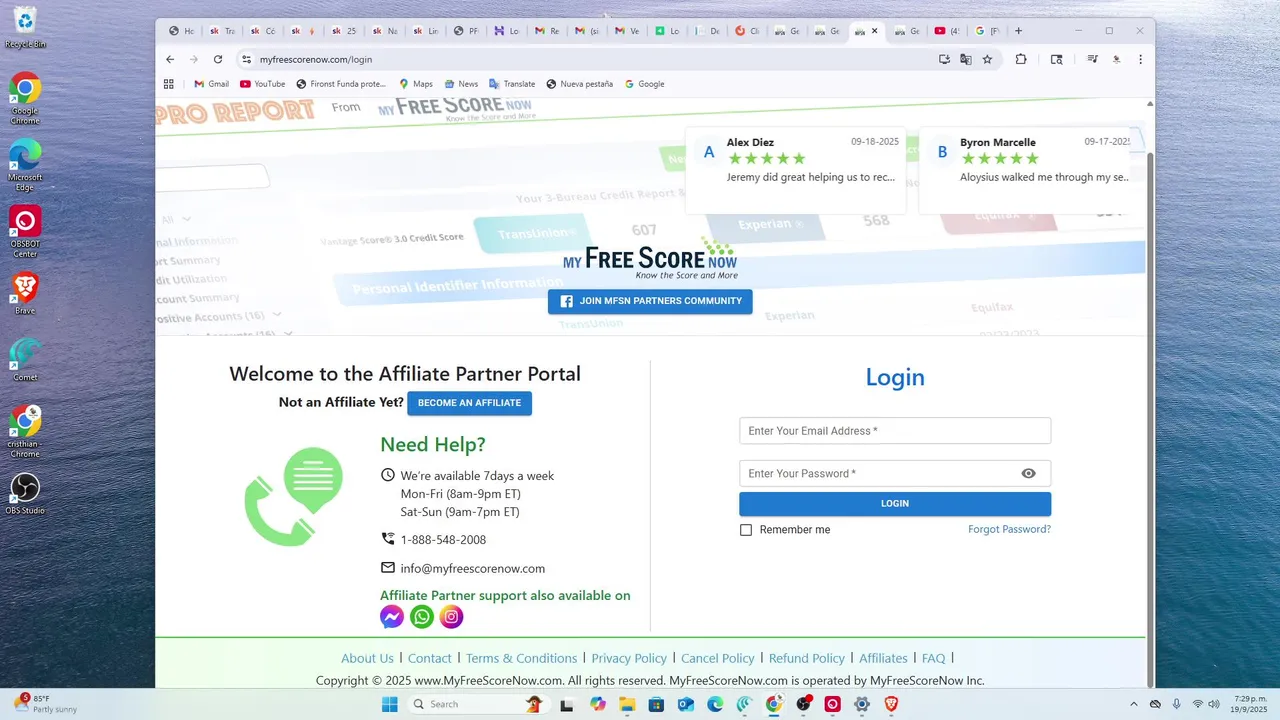Open cristhian - Chrome desktop shortcut
The image size is (1280, 720).
[25, 431]
